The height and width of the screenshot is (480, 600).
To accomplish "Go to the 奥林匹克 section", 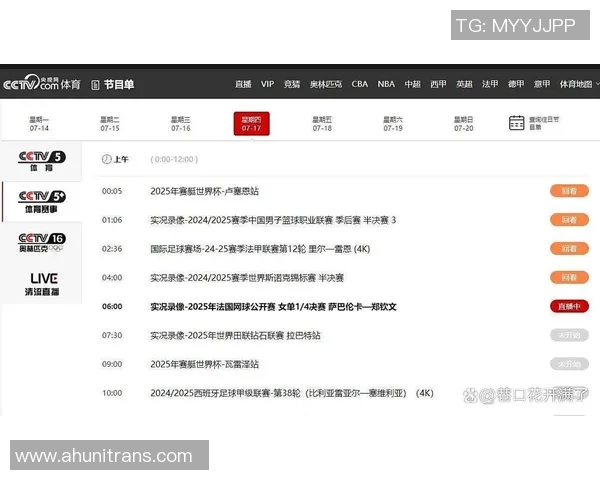I will tap(326, 84).
